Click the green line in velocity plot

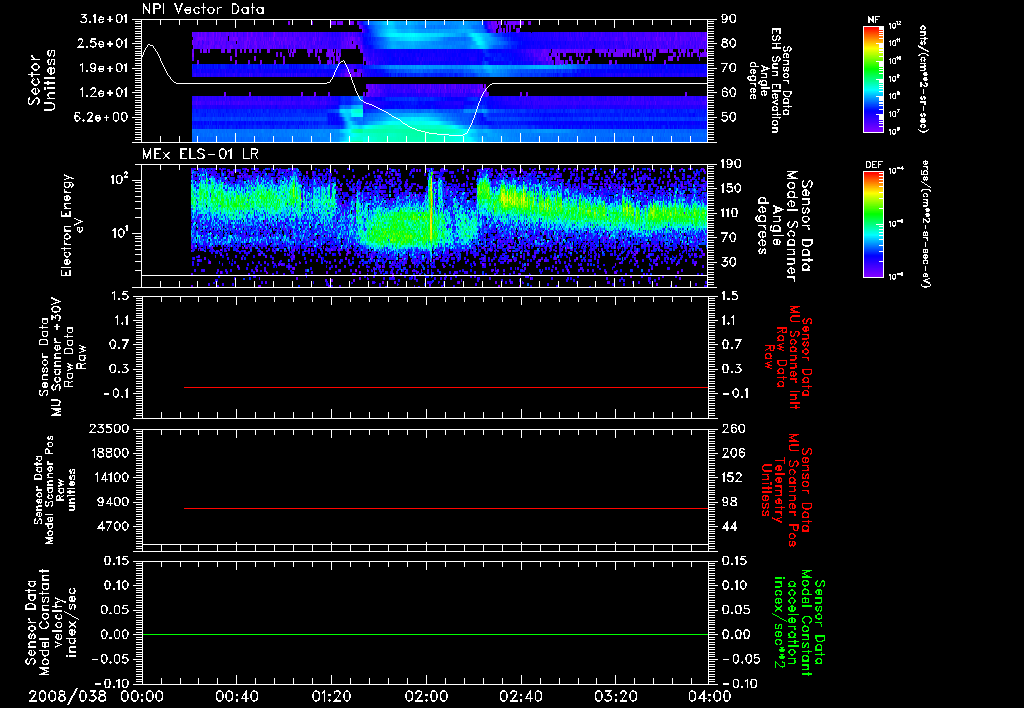(x=425, y=634)
